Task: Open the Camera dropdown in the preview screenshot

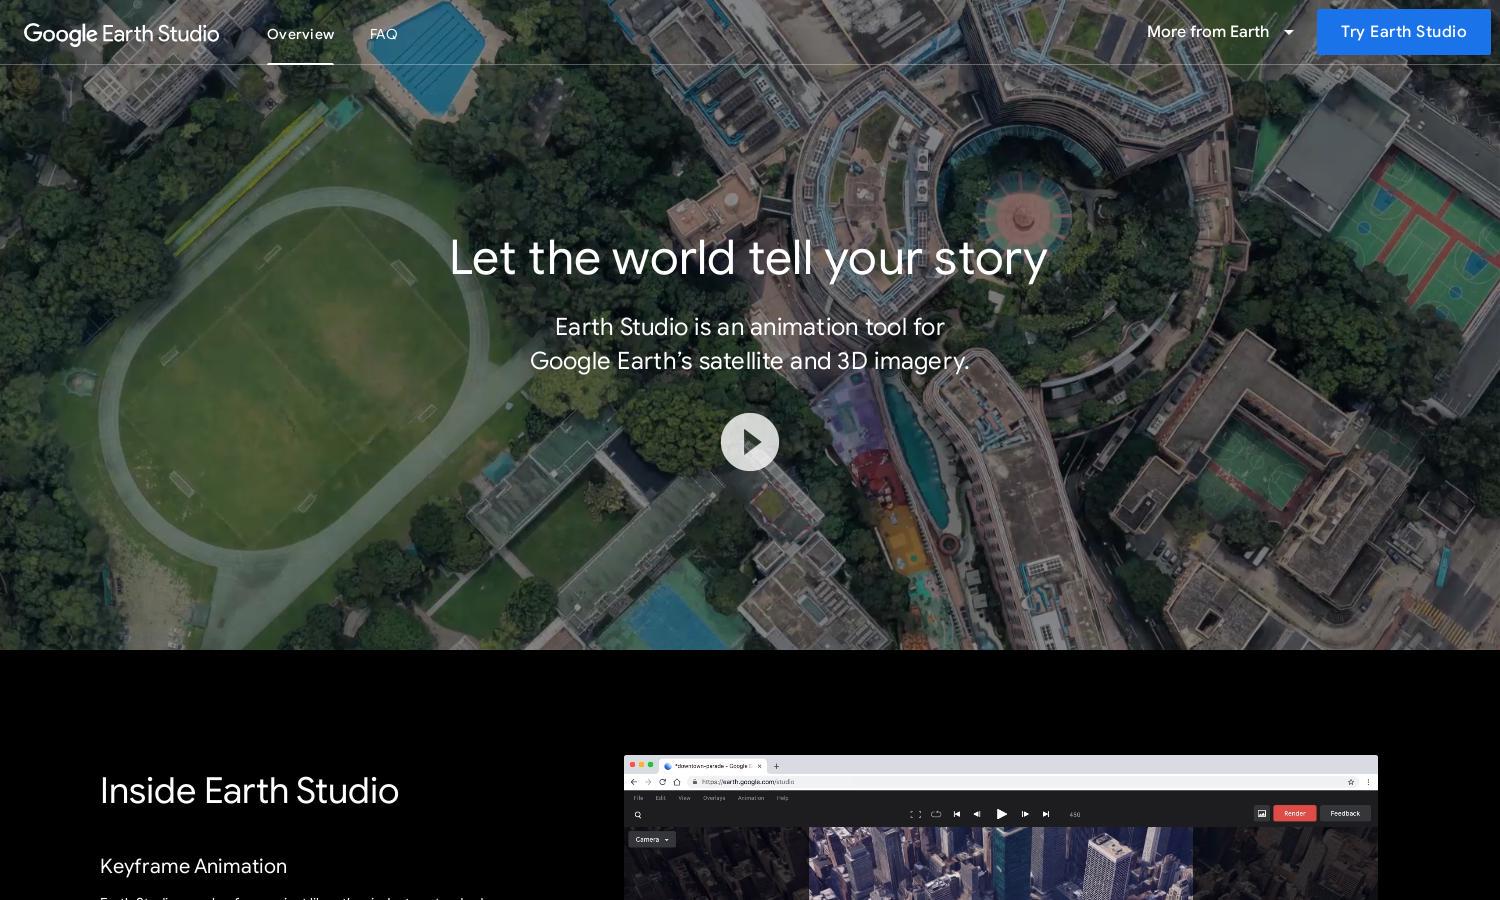Action: (652, 839)
